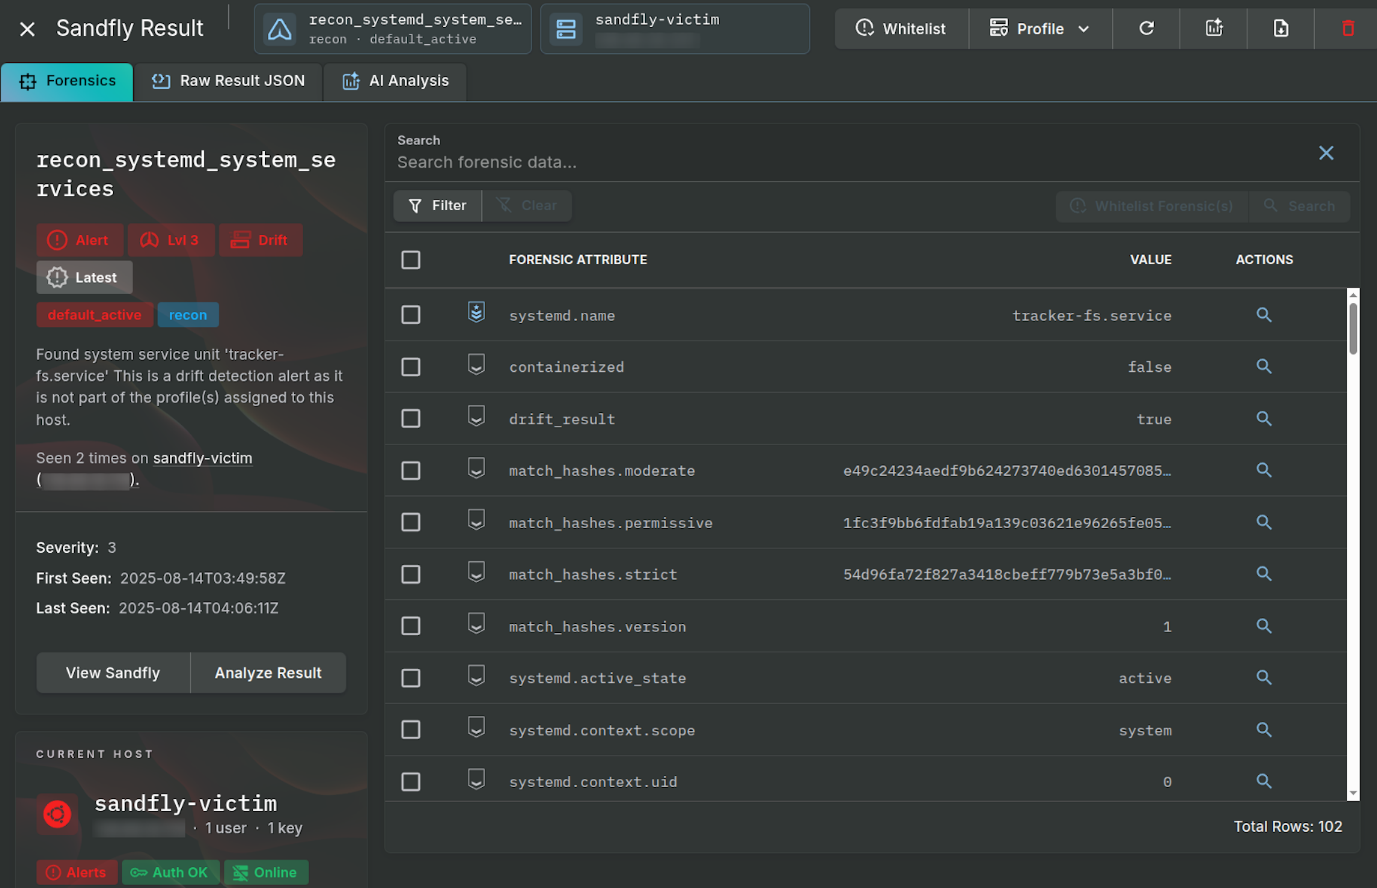Check the match_hashes.moderate row checkbox
Viewport: 1377px width, 888px height.
(411, 471)
